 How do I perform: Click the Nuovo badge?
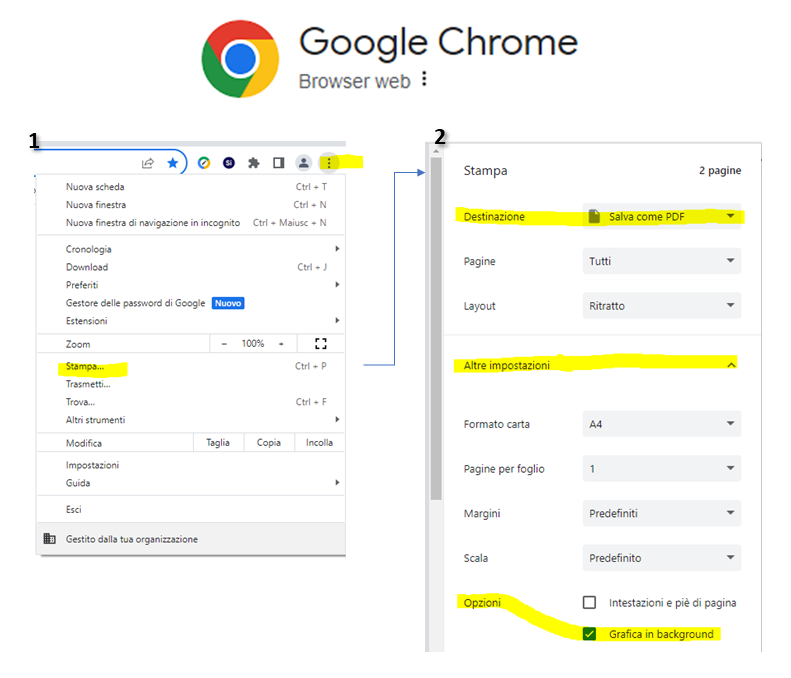228,303
